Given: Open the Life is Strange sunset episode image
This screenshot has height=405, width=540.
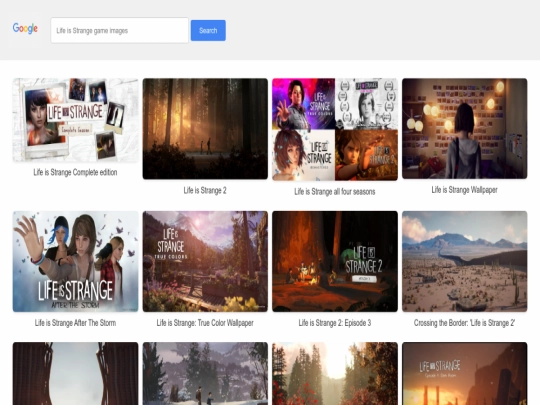Looking at the screenshot, I should pyautogui.click(x=465, y=373).
